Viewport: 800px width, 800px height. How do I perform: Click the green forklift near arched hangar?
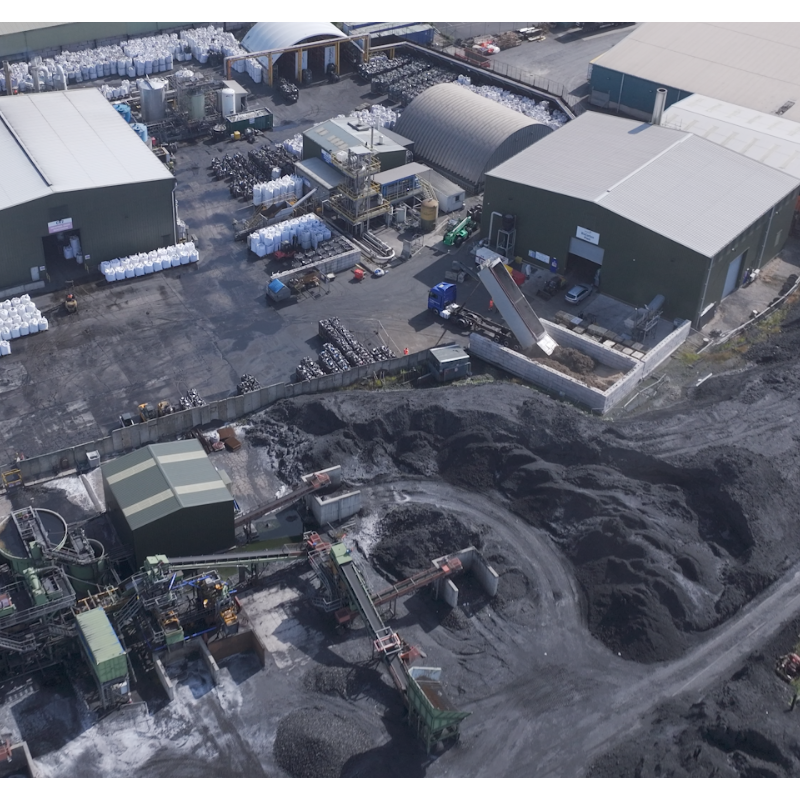pyautogui.click(x=457, y=232)
